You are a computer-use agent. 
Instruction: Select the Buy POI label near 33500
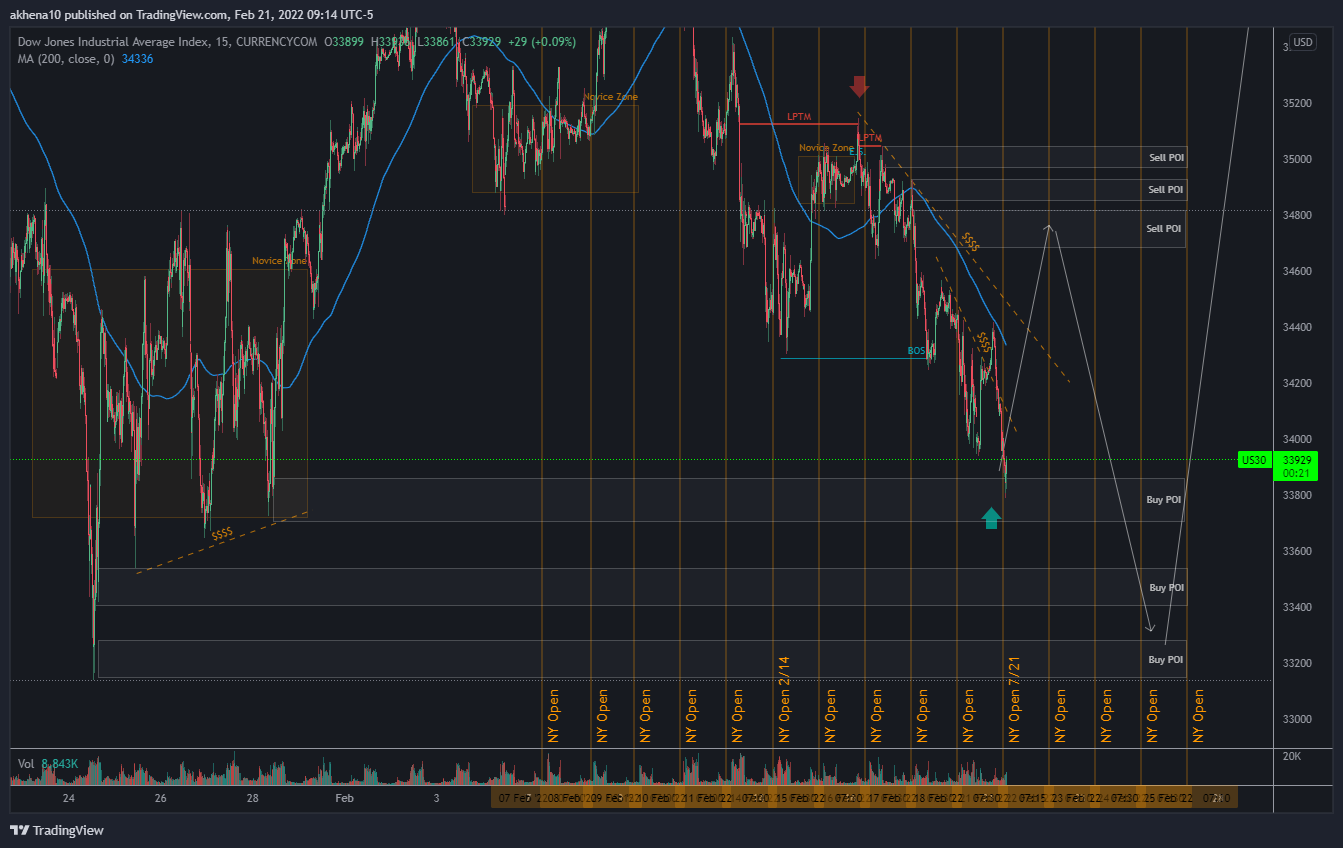tap(1167, 588)
